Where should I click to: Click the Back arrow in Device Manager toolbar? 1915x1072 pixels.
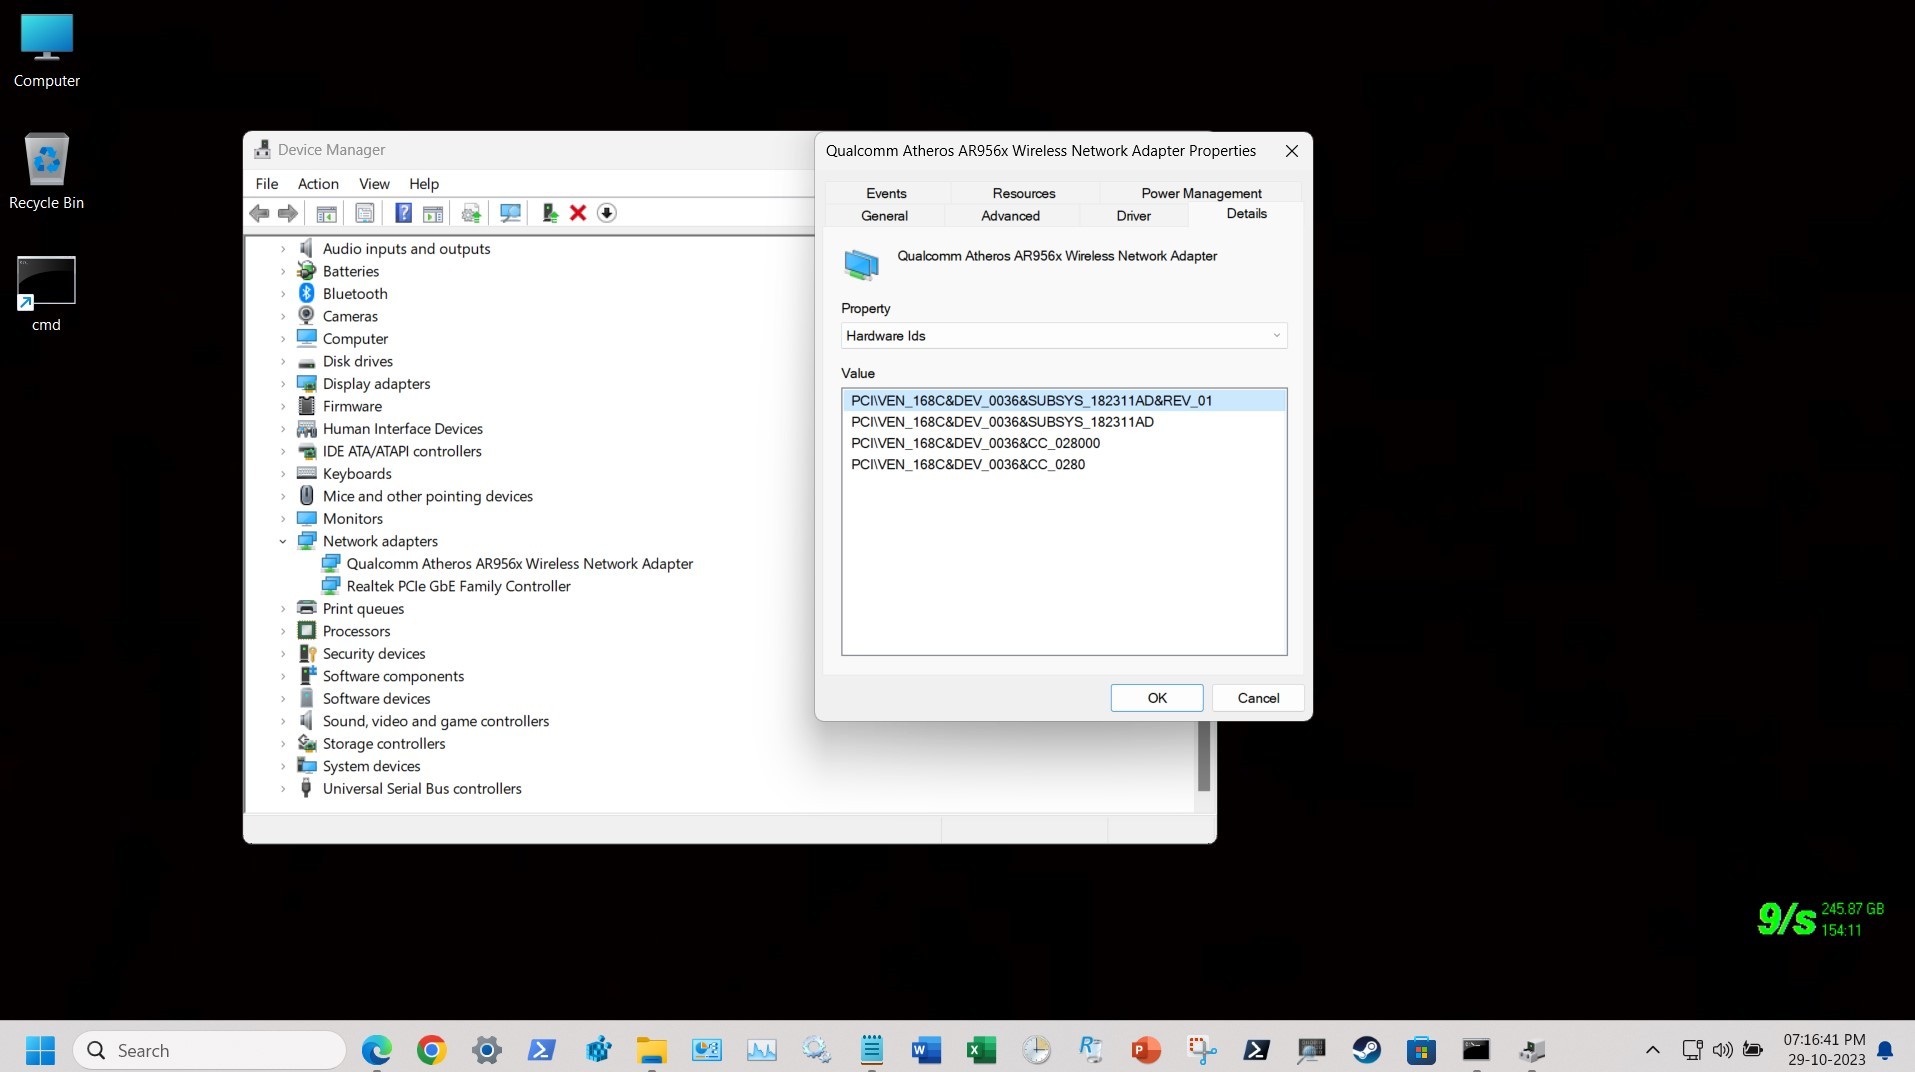tap(259, 213)
